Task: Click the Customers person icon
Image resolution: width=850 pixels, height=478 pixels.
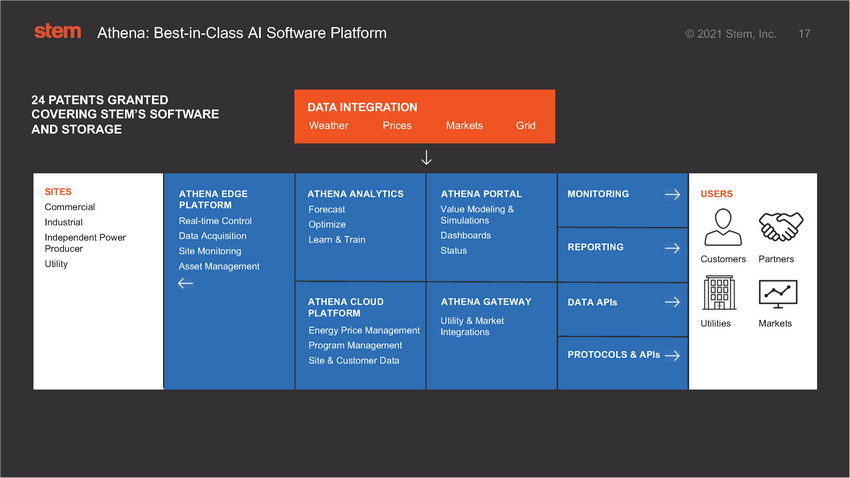Action: point(722,229)
